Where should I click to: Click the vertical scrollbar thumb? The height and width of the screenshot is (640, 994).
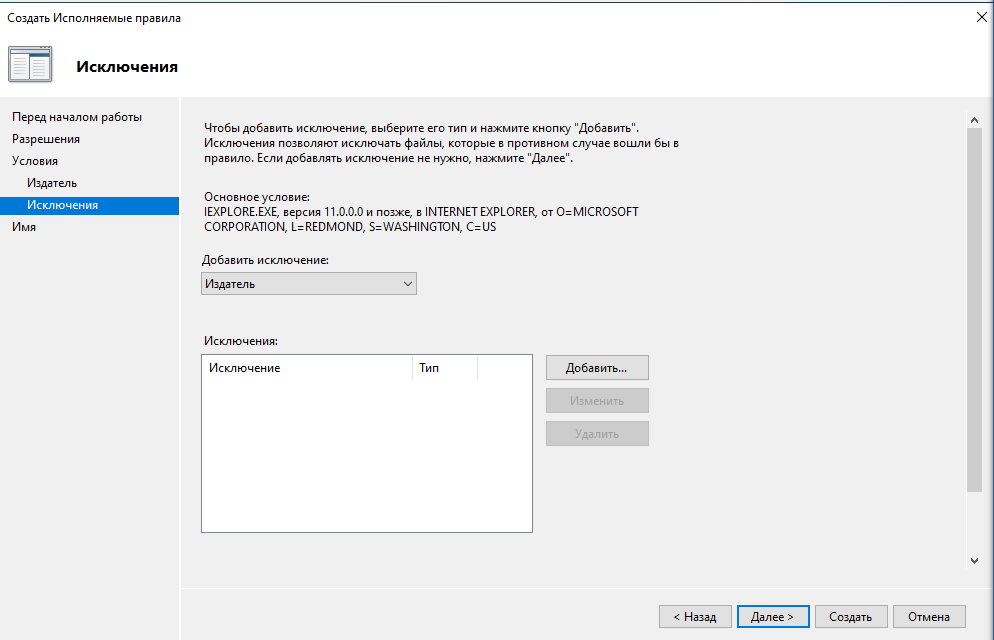coord(974,309)
